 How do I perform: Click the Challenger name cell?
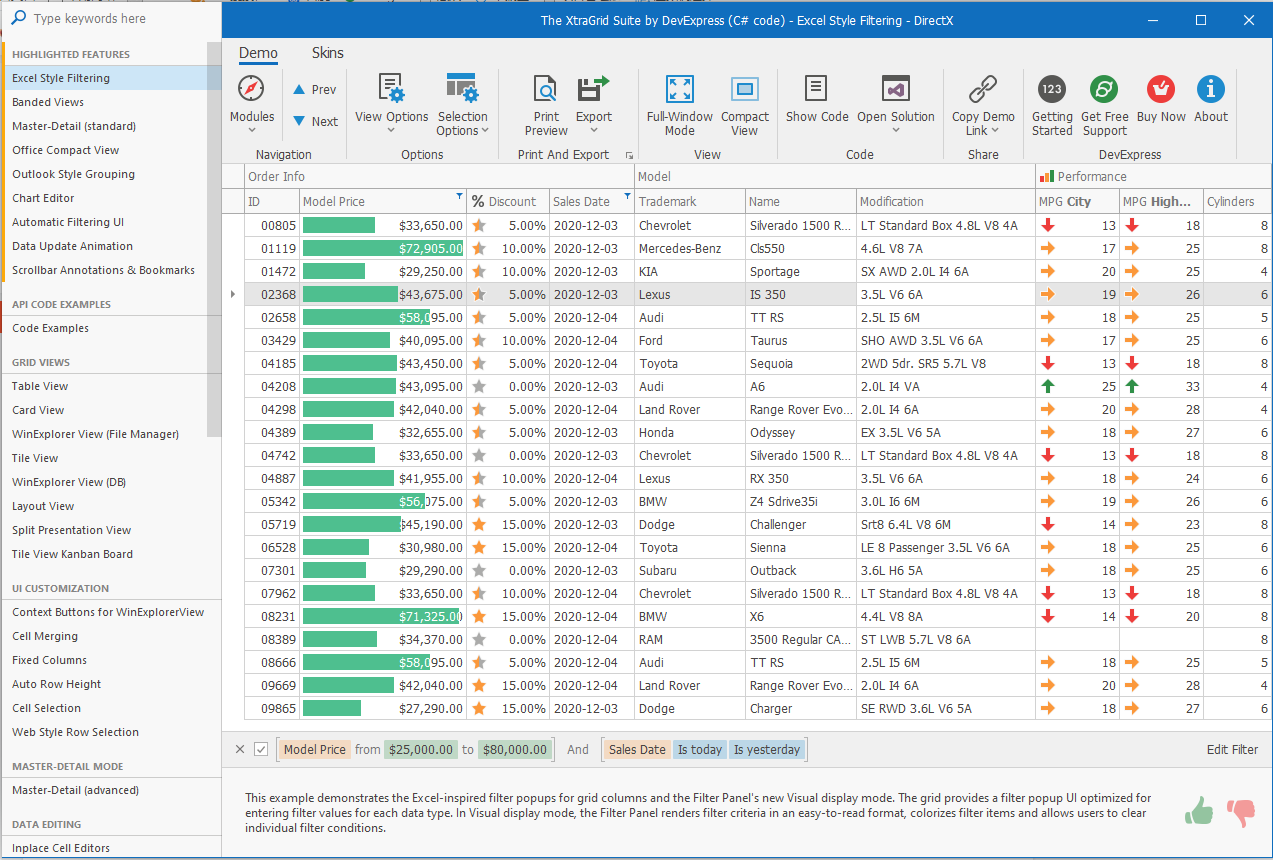tap(800, 525)
